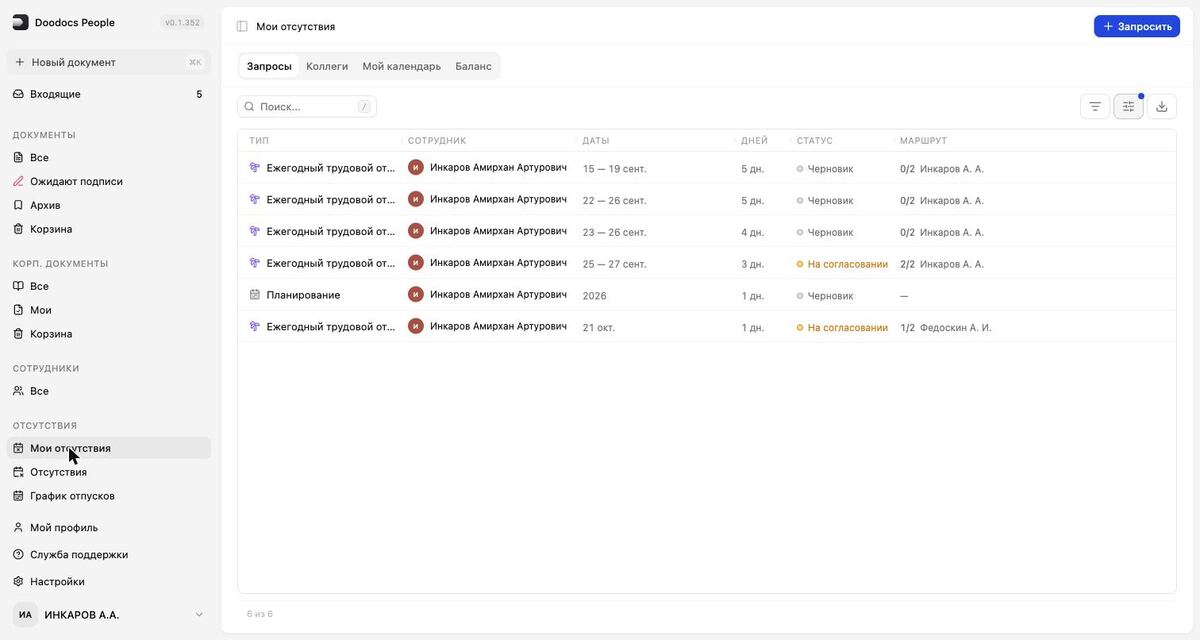Click the pen icon for Ожидают подписи
The image size is (1200, 640).
(18, 181)
